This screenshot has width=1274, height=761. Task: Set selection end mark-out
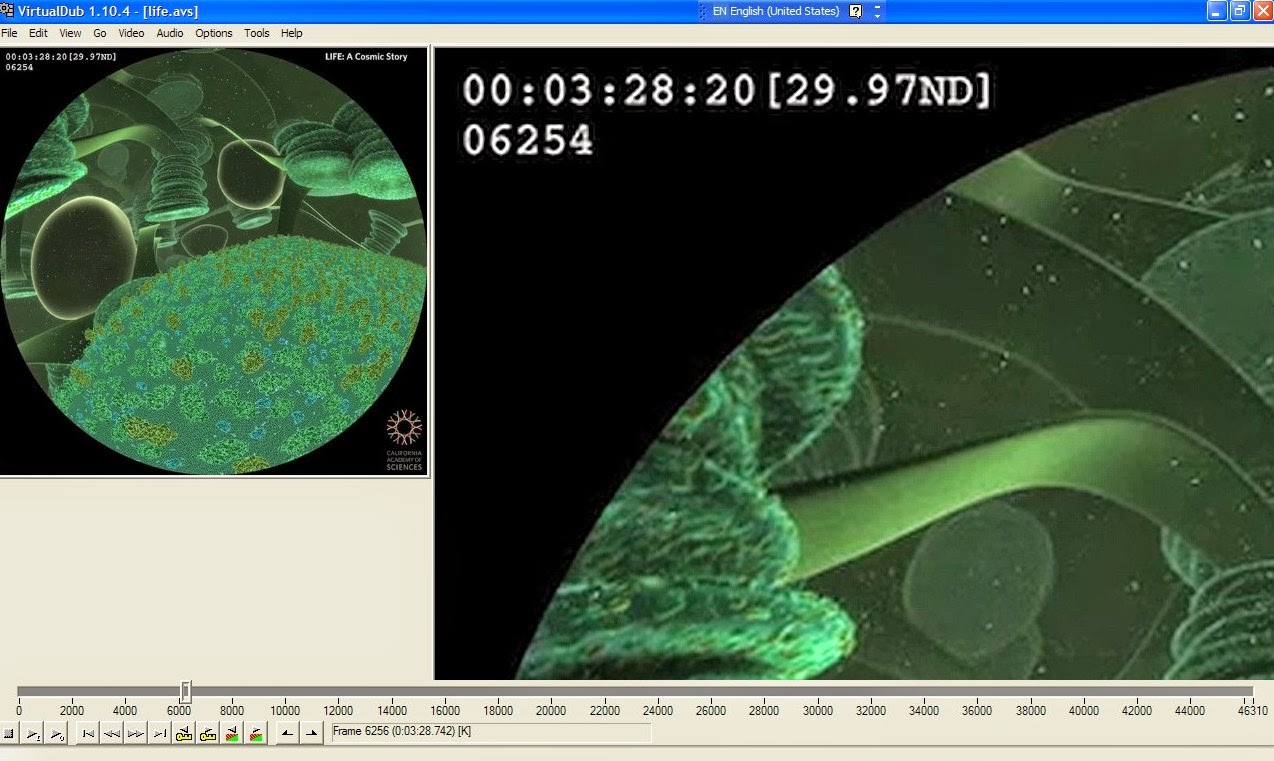pos(311,733)
